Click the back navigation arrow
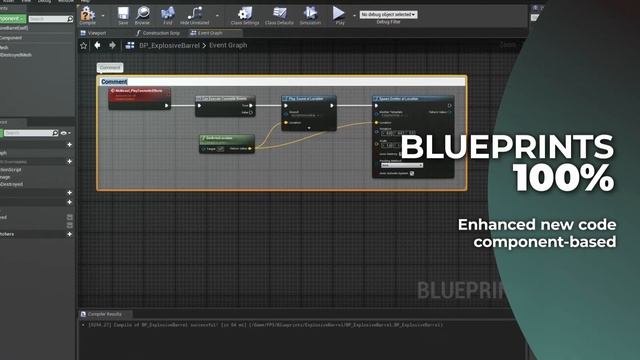 98,45
